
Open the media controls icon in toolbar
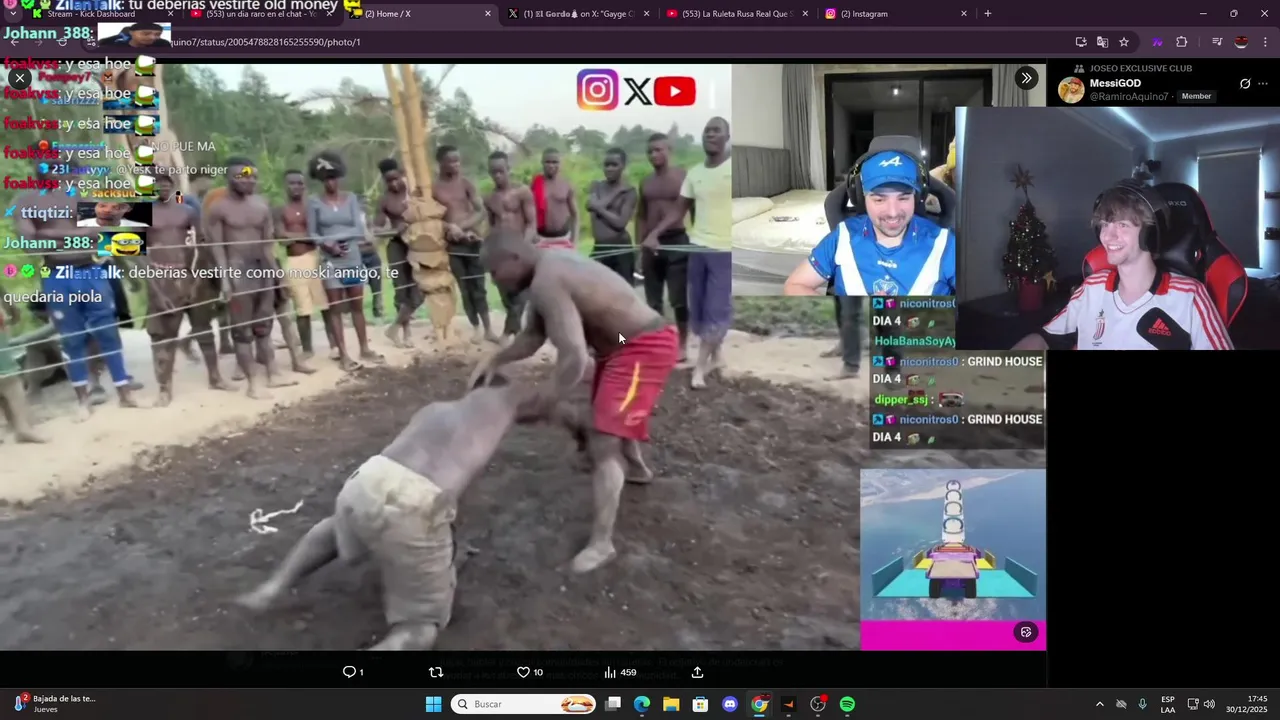coord(1216,42)
